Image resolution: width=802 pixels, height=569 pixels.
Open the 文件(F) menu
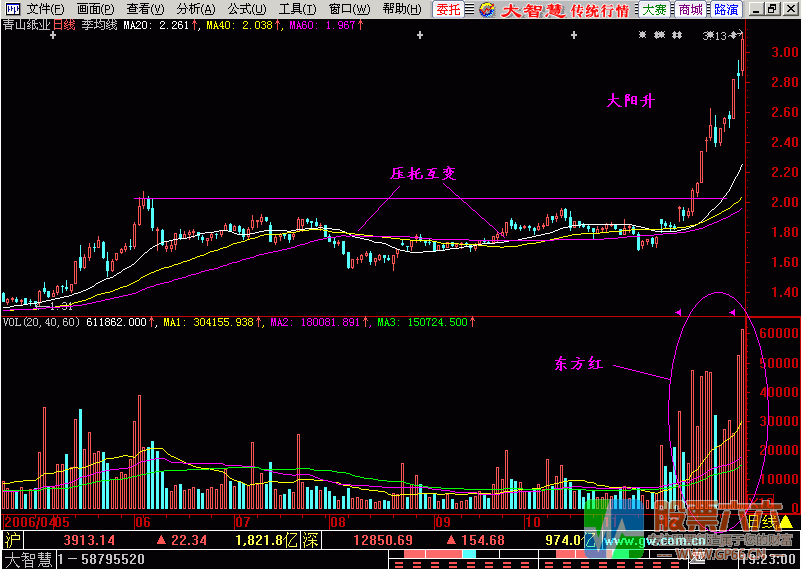[x=43, y=9]
